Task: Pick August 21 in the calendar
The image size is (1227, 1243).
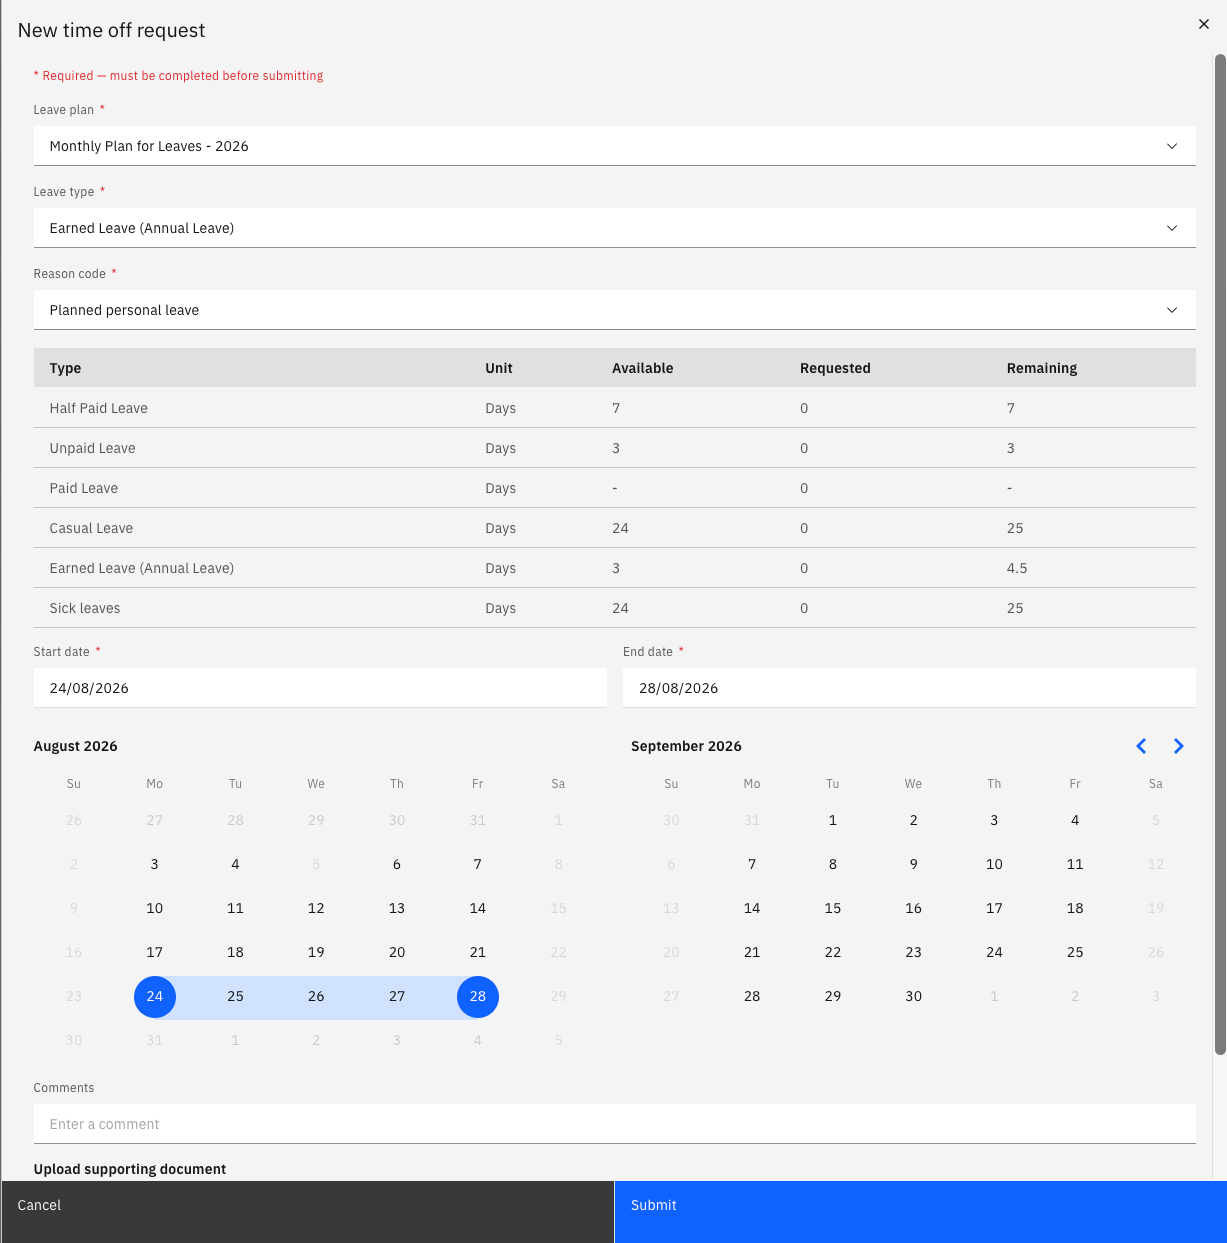Action: [x=478, y=953]
